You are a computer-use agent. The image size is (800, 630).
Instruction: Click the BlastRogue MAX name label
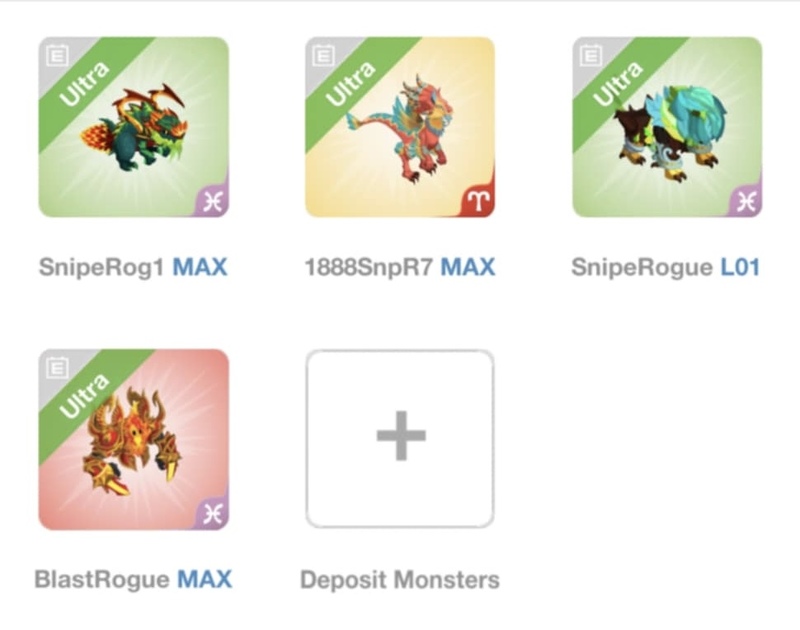pos(133,579)
